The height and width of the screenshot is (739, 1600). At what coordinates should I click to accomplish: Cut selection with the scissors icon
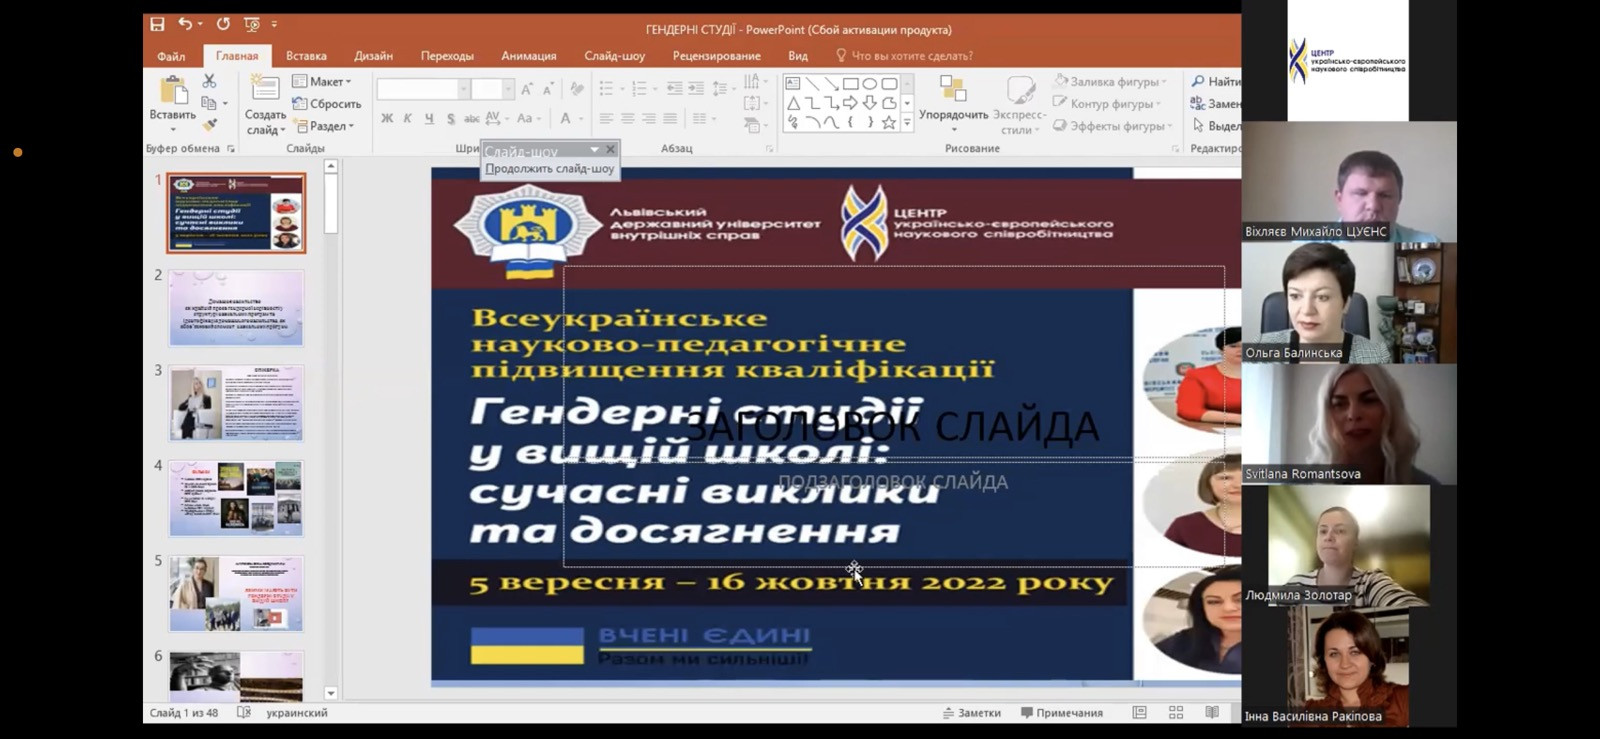pos(209,81)
